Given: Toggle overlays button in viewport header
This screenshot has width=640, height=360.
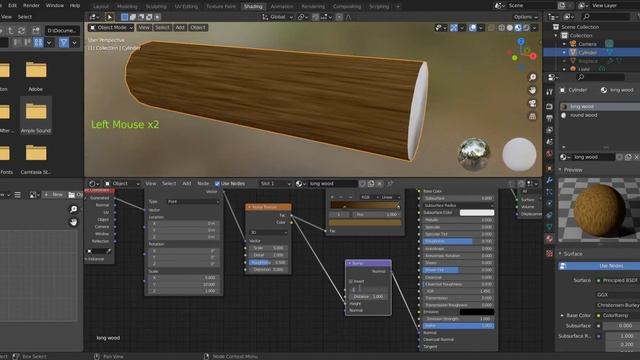Looking at the screenshot, I should tap(473, 28).
